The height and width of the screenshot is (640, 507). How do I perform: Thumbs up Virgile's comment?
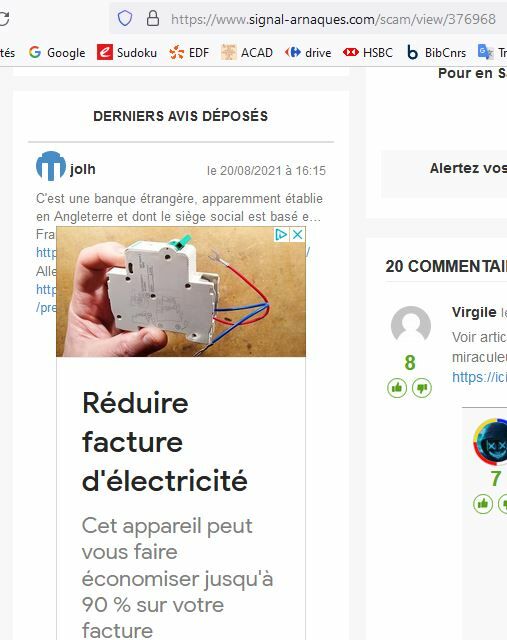click(x=397, y=388)
